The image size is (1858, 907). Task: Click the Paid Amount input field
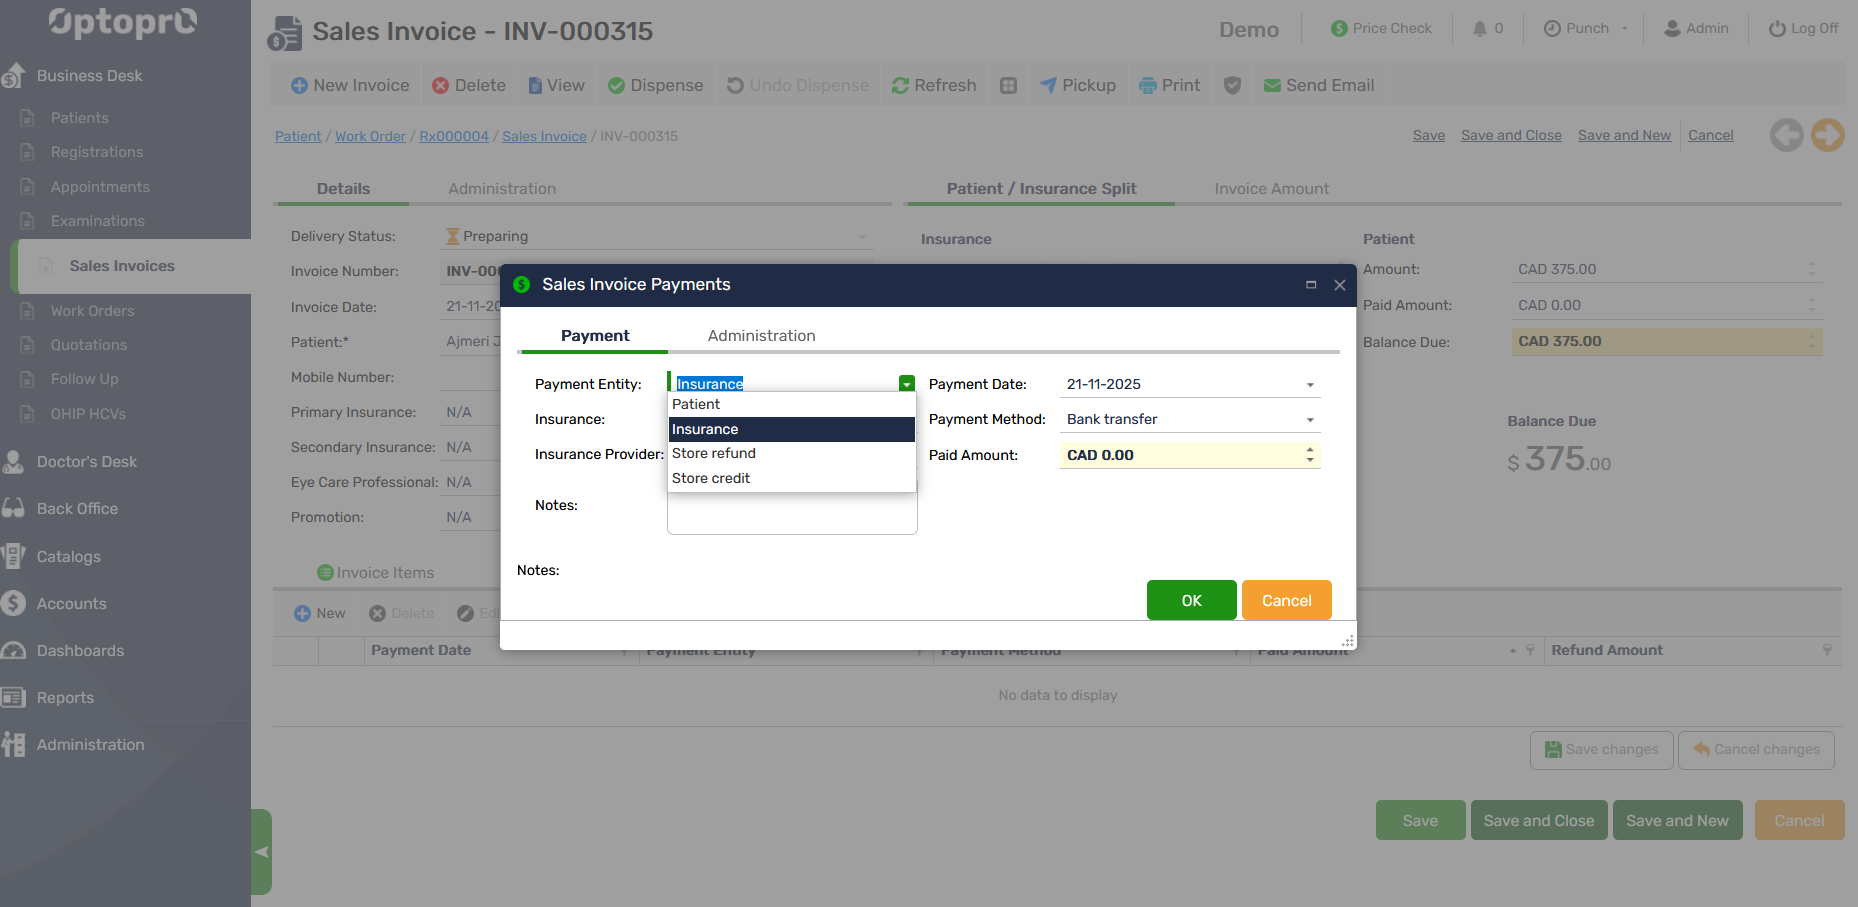click(1180, 456)
